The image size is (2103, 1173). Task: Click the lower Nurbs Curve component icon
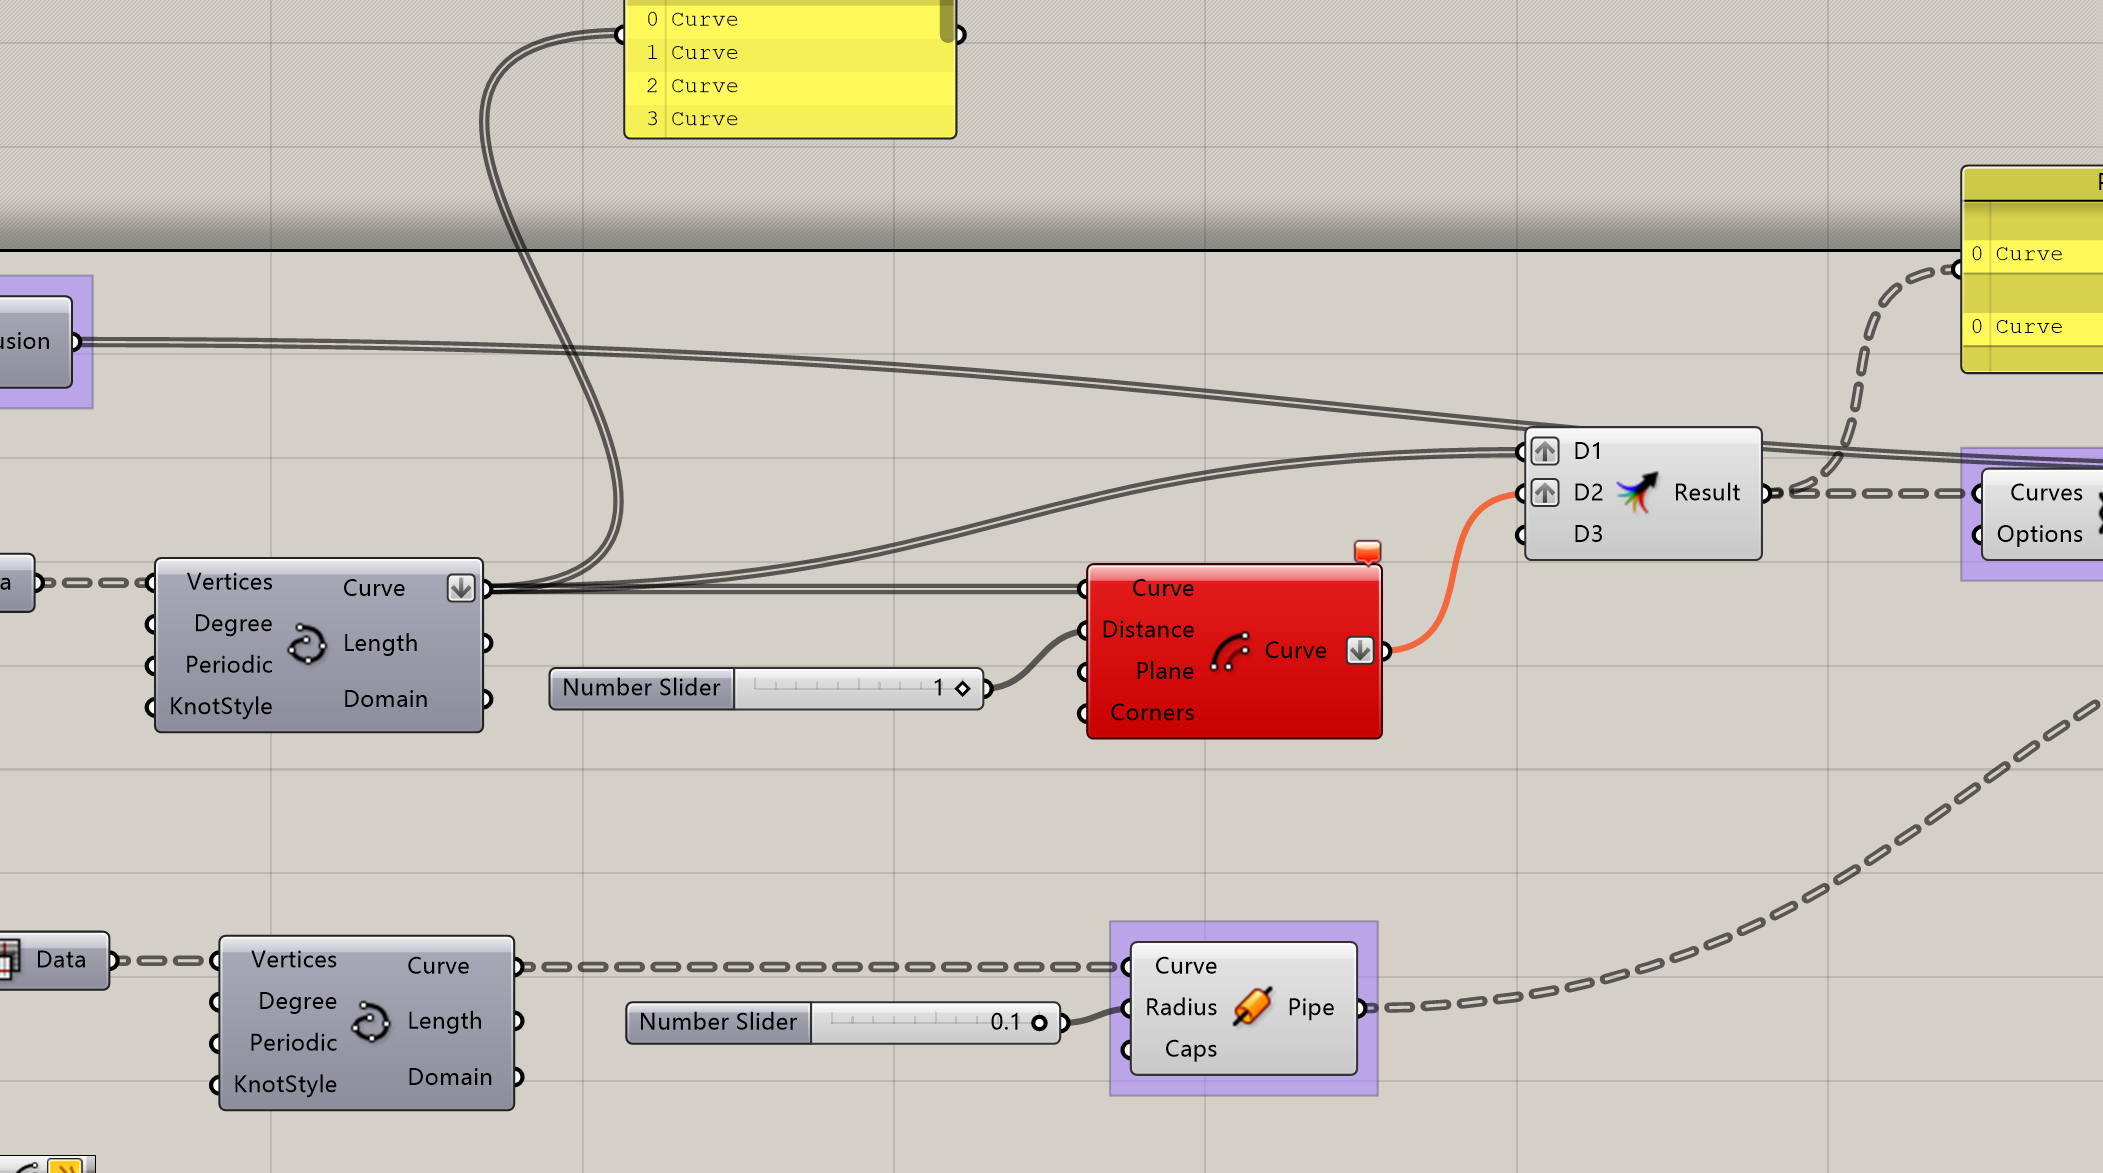371,1022
